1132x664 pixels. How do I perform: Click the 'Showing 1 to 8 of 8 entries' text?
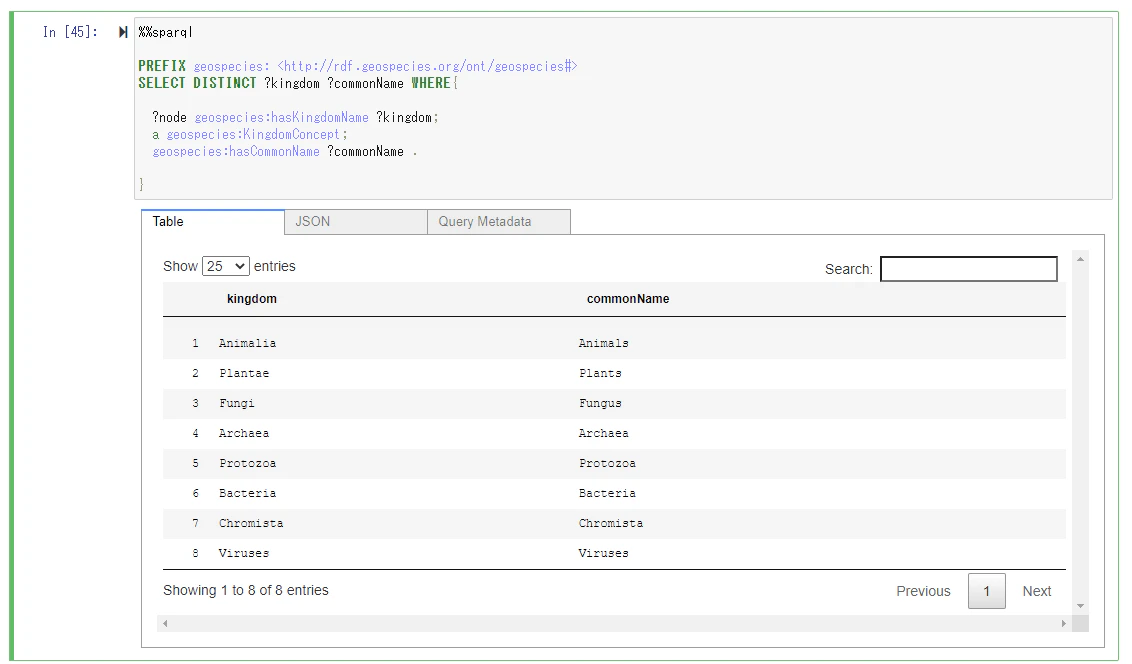click(245, 590)
